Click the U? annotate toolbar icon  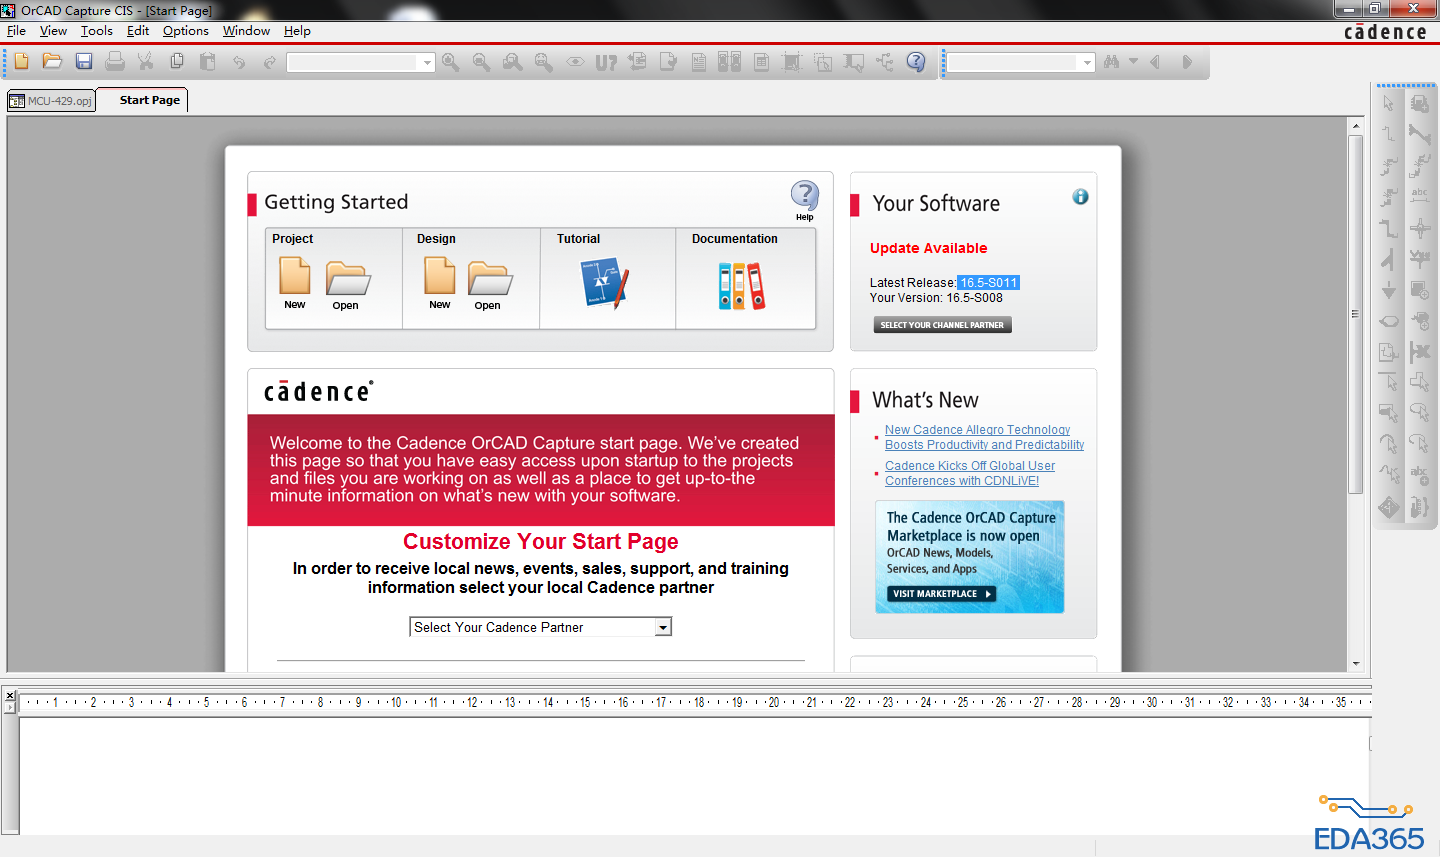click(x=606, y=63)
